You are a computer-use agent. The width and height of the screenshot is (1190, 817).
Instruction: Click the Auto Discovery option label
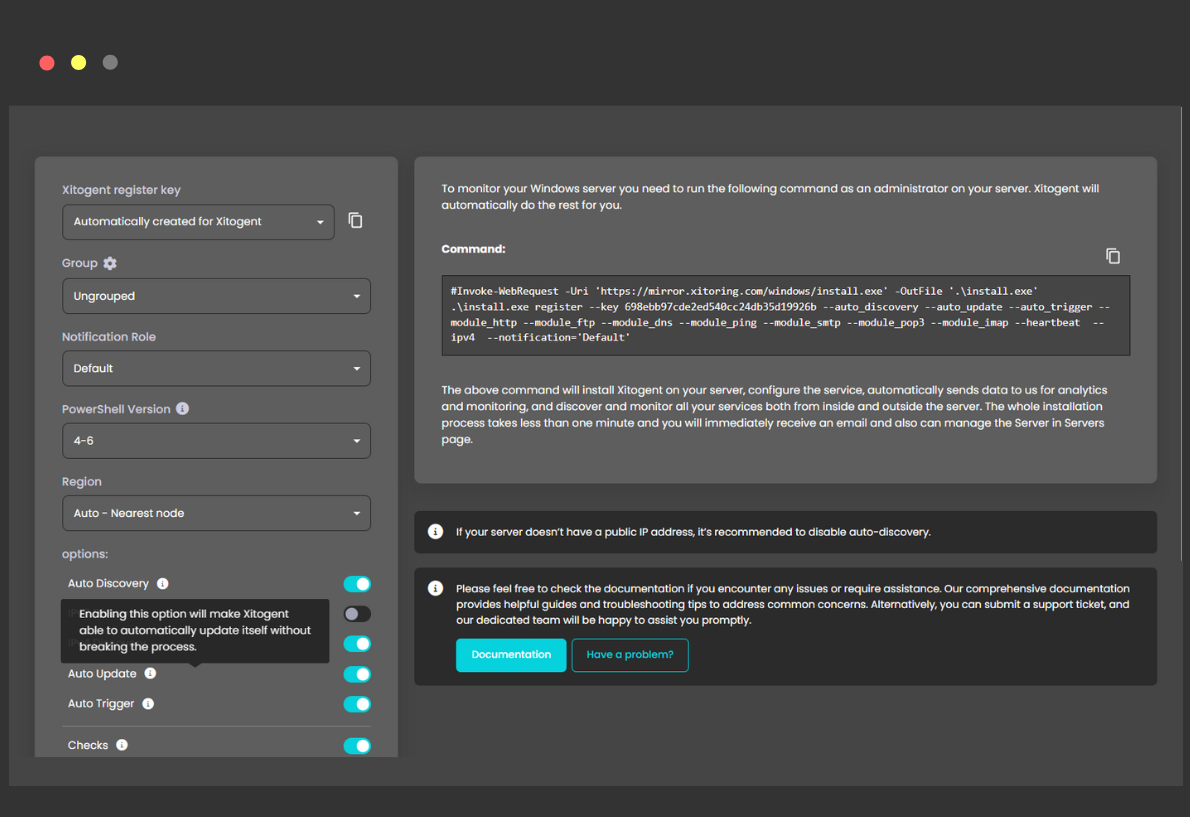pyautogui.click(x=108, y=583)
